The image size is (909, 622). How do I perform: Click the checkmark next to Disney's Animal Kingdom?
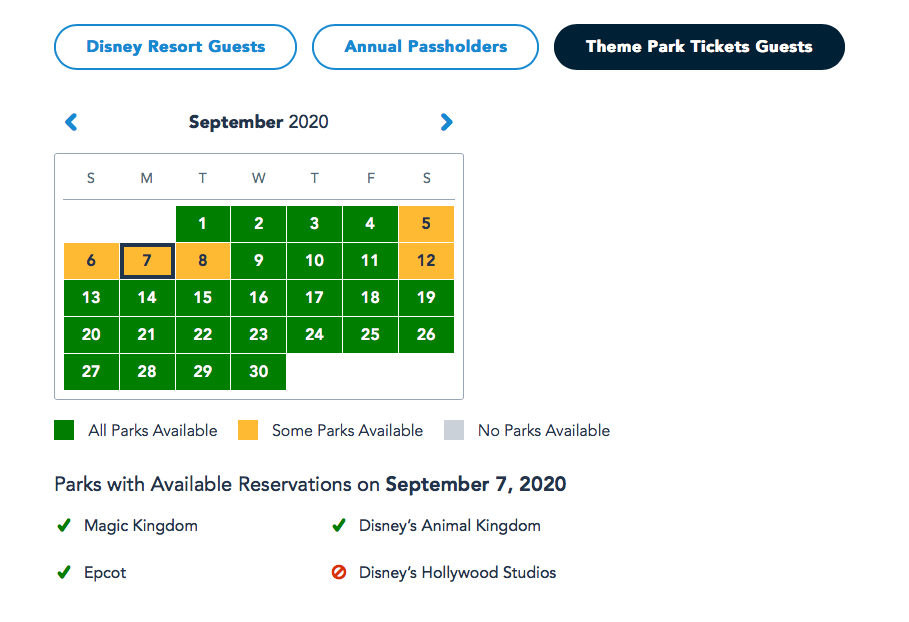tap(339, 525)
